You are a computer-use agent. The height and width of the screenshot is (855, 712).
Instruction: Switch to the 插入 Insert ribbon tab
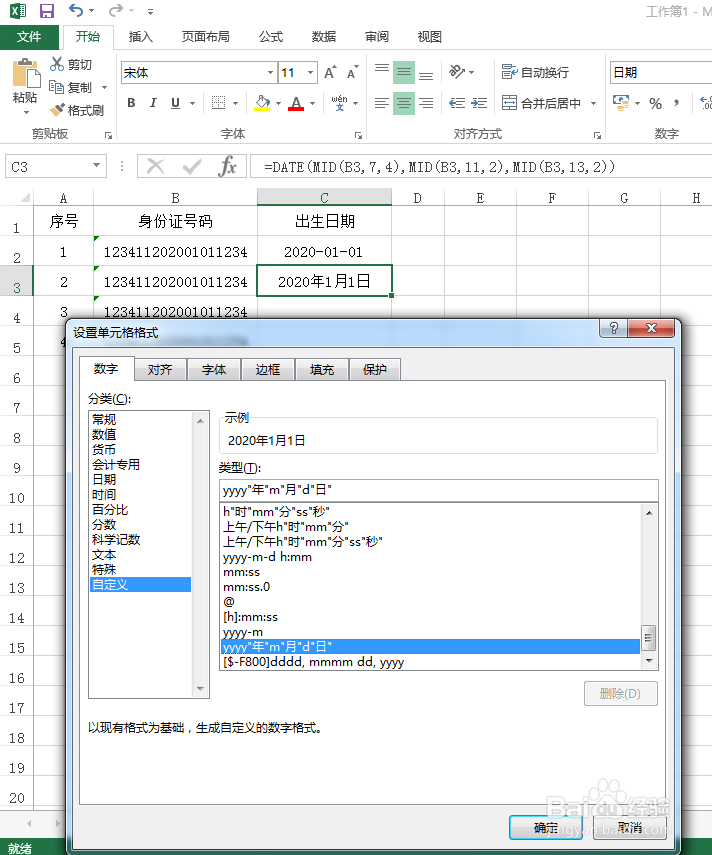140,37
